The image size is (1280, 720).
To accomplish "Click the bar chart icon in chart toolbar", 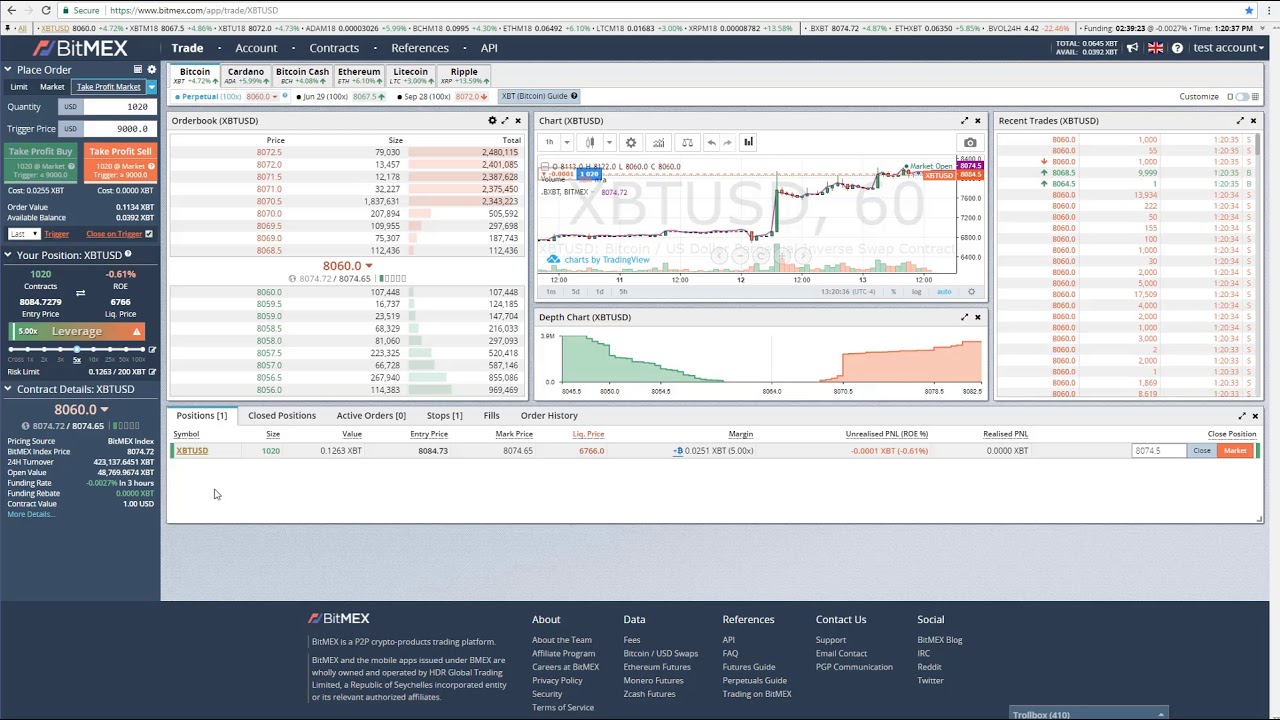I will click(x=748, y=142).
